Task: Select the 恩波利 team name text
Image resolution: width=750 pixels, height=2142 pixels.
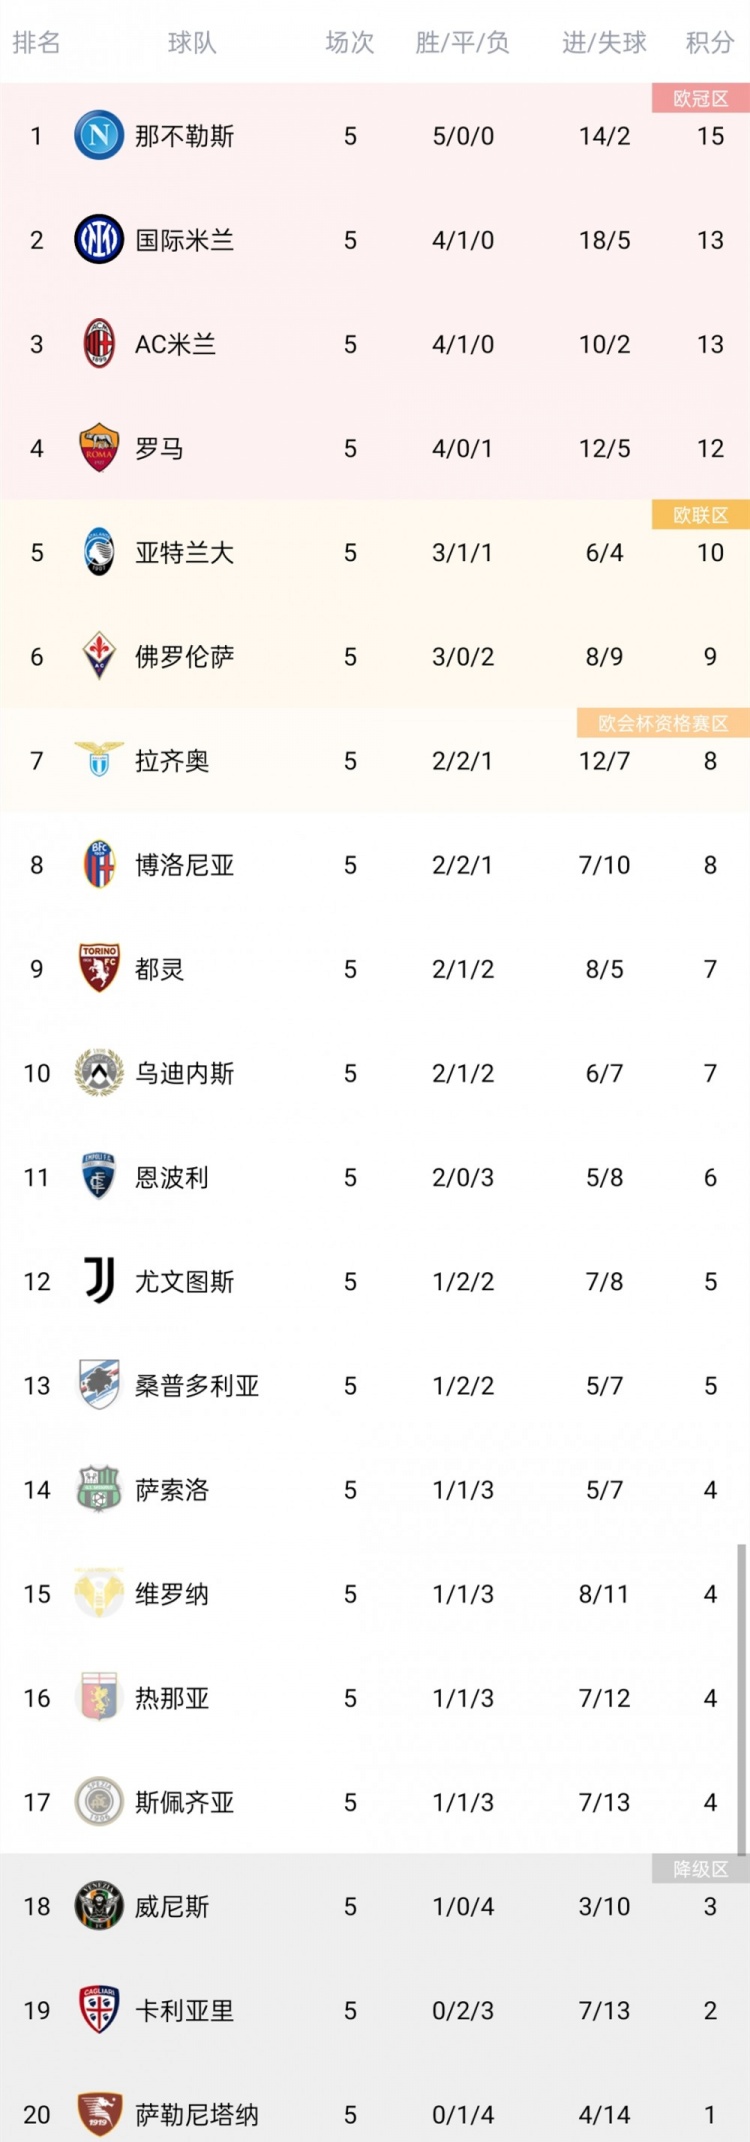Action: [170, 1178]
